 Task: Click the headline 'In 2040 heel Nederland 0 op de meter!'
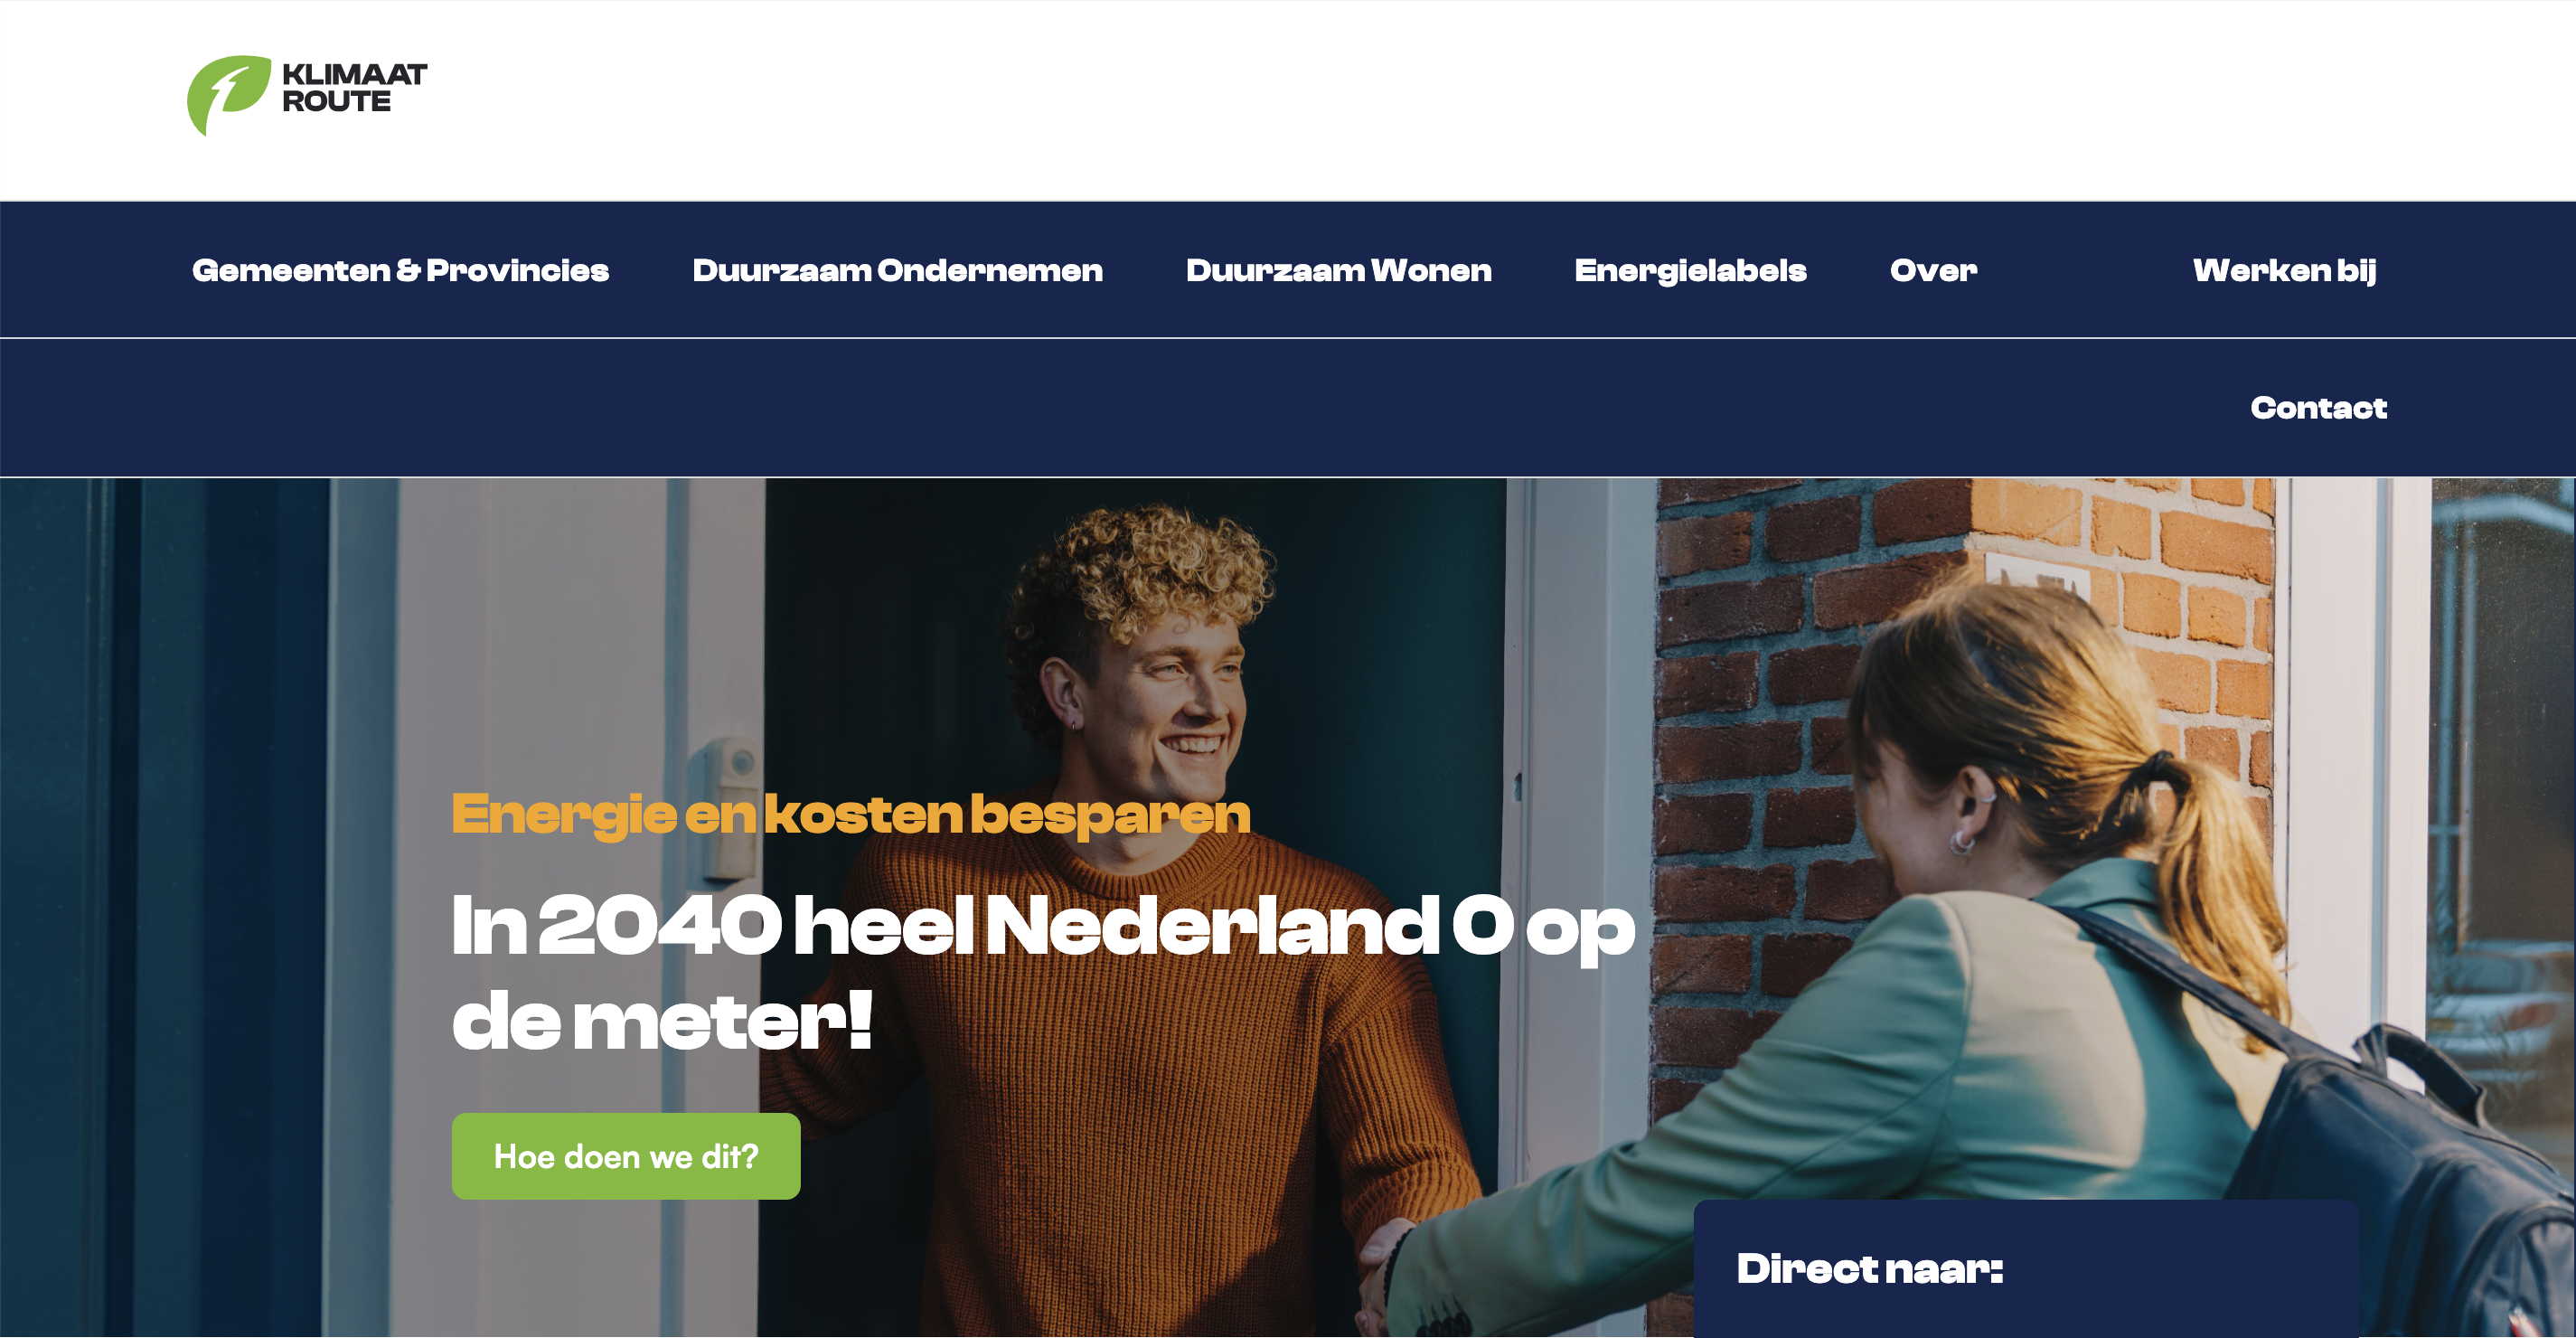pos(1043,972)
